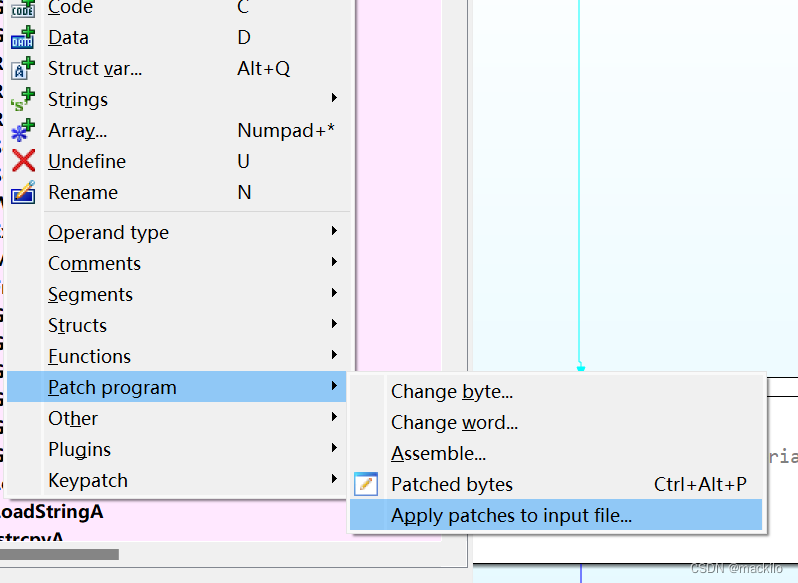Expand arrow next to Keypatch
The height and width of the screenshot is (583, 798).
334,479
